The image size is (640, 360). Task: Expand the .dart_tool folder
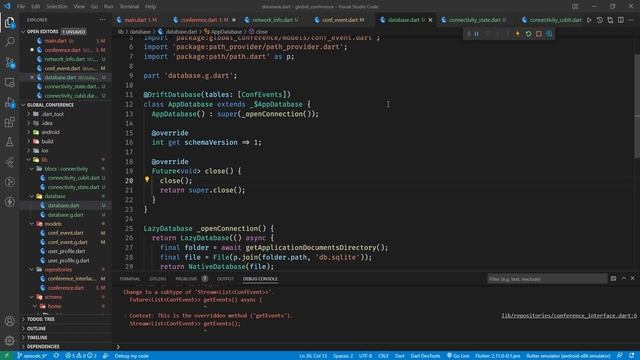coord(52,114)
